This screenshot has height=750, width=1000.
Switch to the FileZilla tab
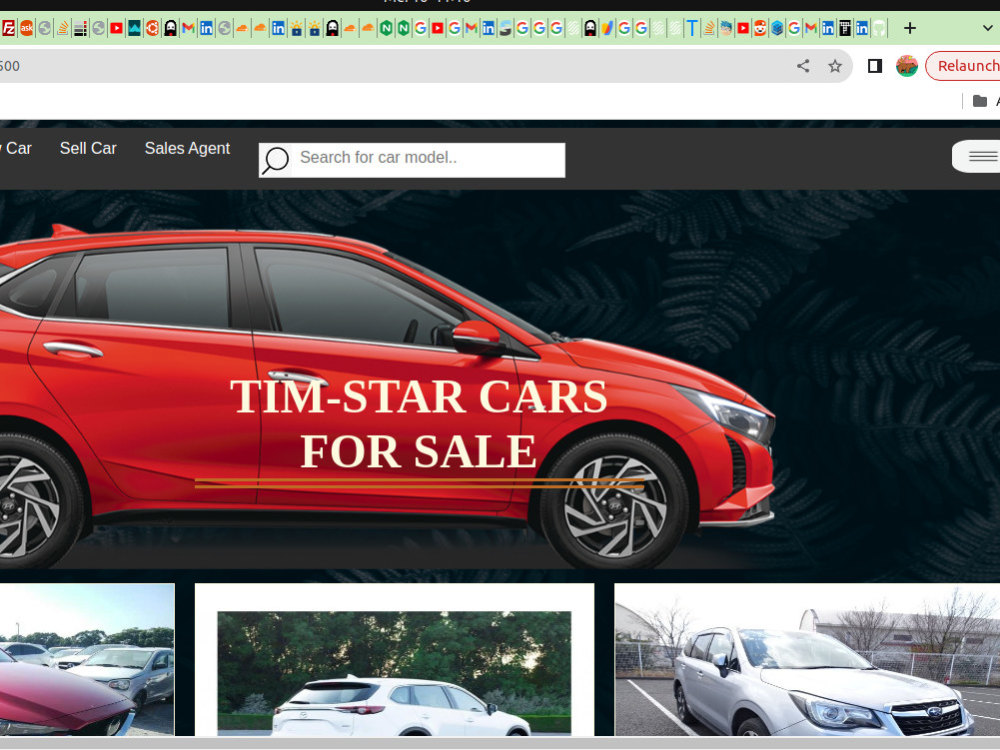[8, 28]
